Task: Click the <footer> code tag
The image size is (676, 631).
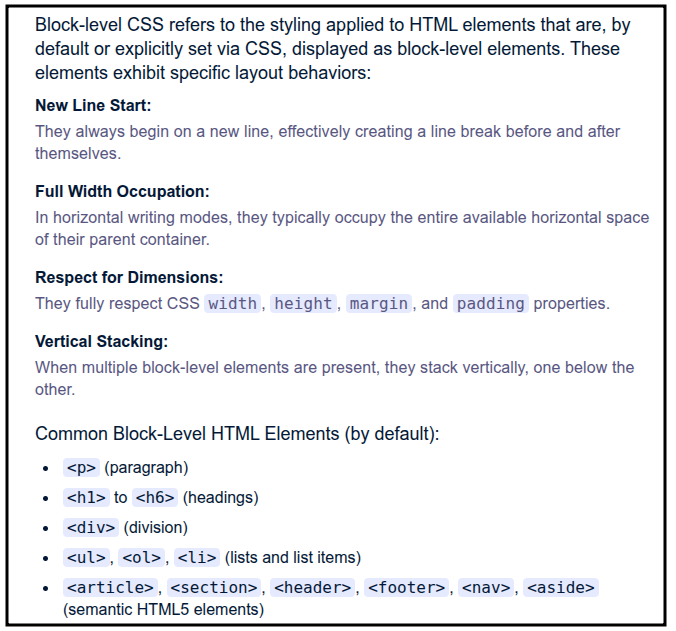Action: (406, 587)
